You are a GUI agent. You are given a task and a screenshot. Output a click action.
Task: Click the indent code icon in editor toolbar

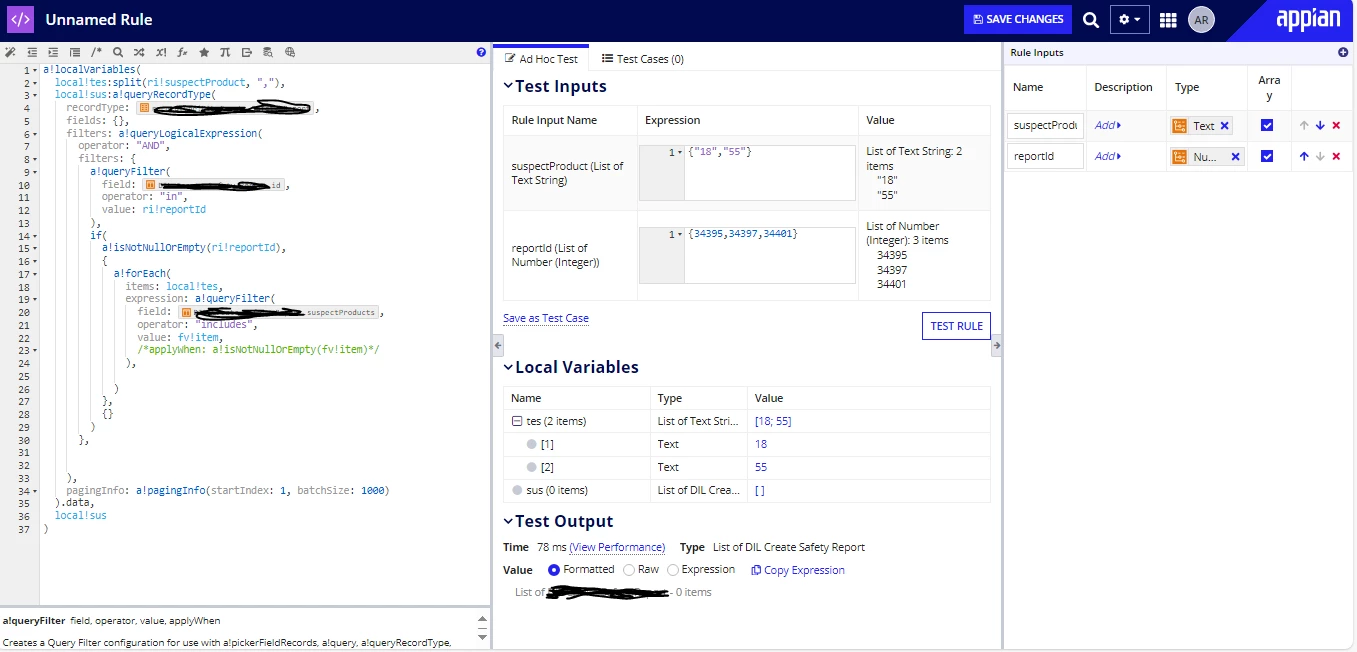(53, 52)
